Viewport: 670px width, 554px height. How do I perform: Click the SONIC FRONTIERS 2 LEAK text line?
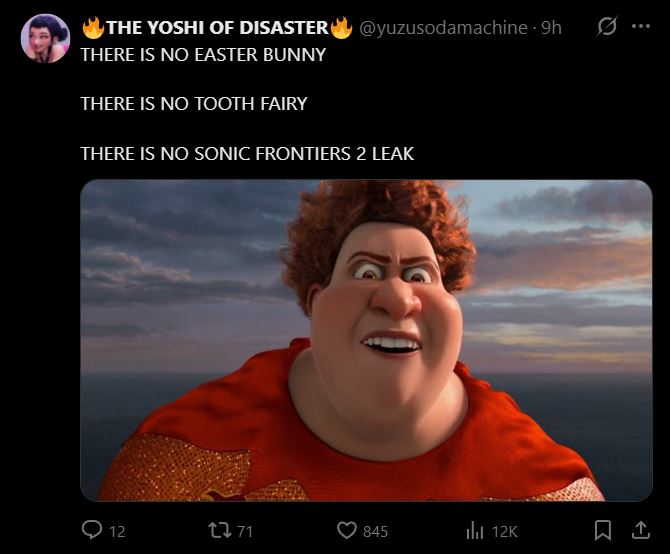coord(304,154)
